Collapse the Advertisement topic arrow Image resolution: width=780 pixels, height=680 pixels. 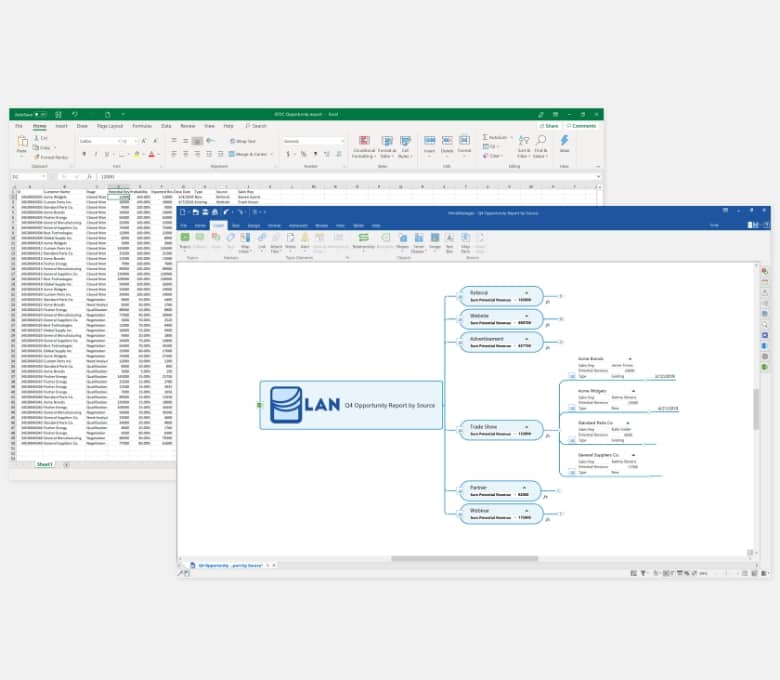click(x=526, y=339)
